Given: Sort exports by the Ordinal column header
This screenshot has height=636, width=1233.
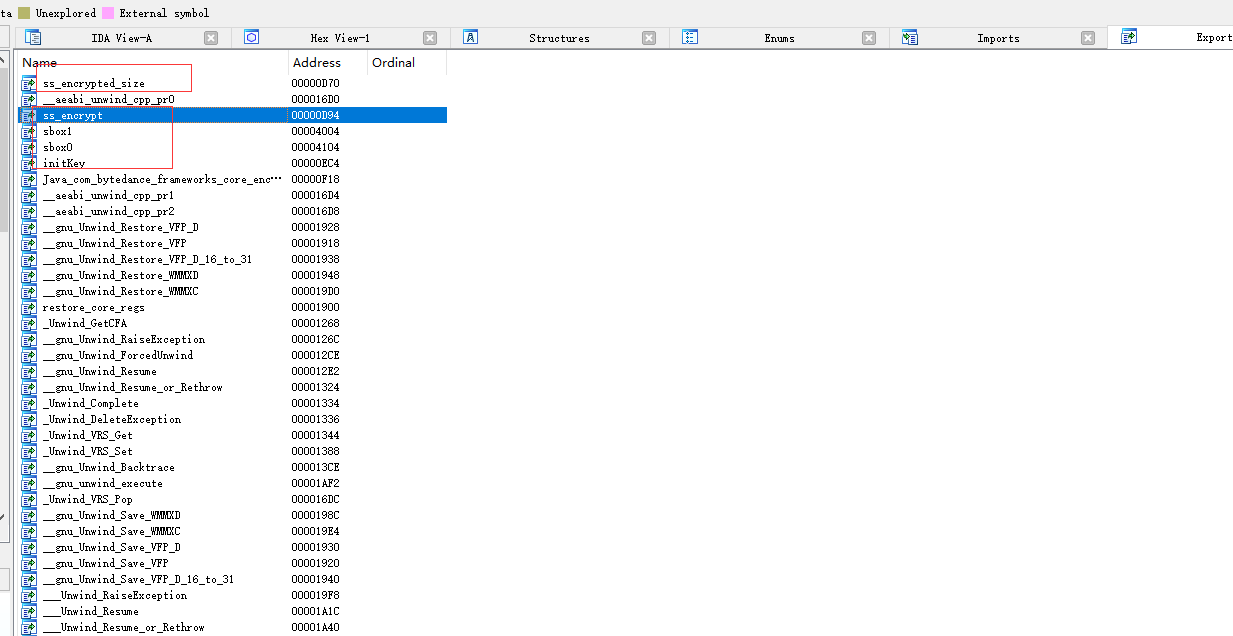Looking at the screenshot, I should pos(407,62).
